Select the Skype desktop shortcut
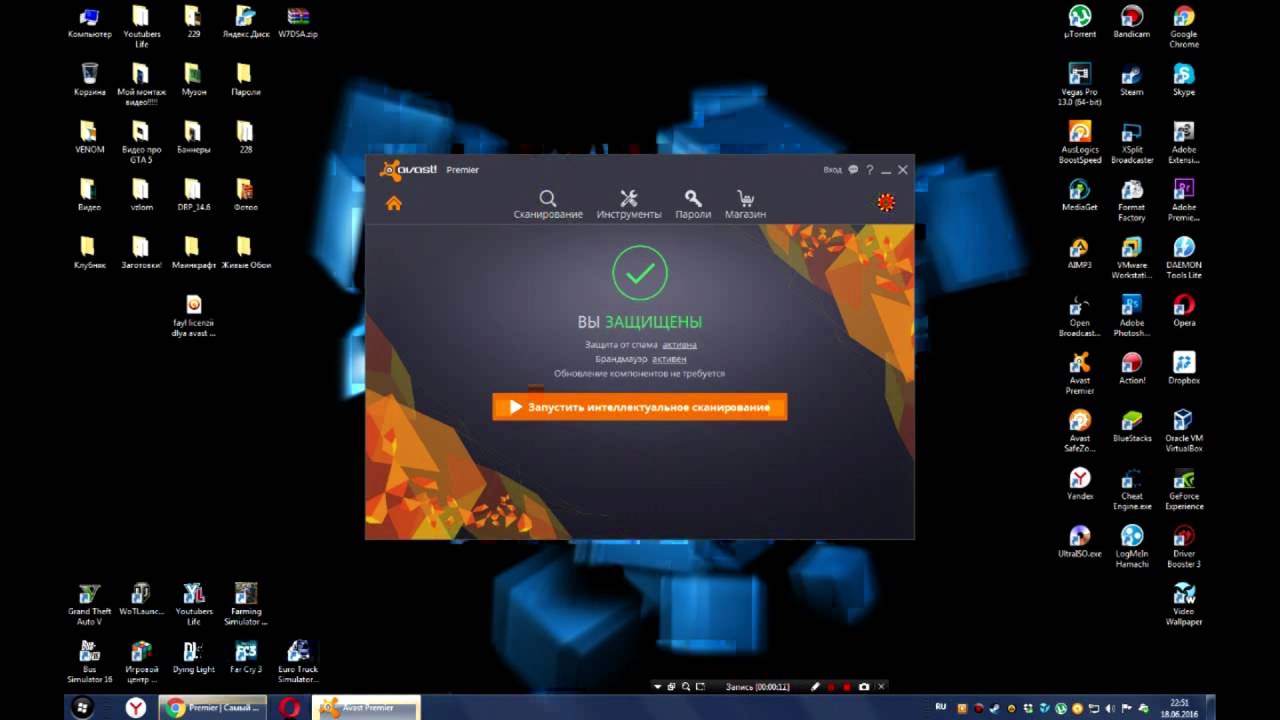Viewport: 1280px width, 720px height. (x=1183, y=80)
